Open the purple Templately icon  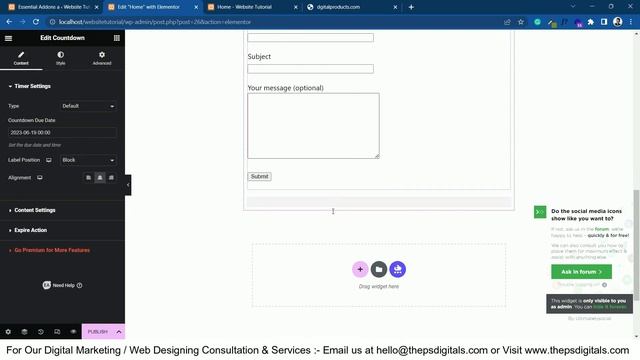point(398,269)
